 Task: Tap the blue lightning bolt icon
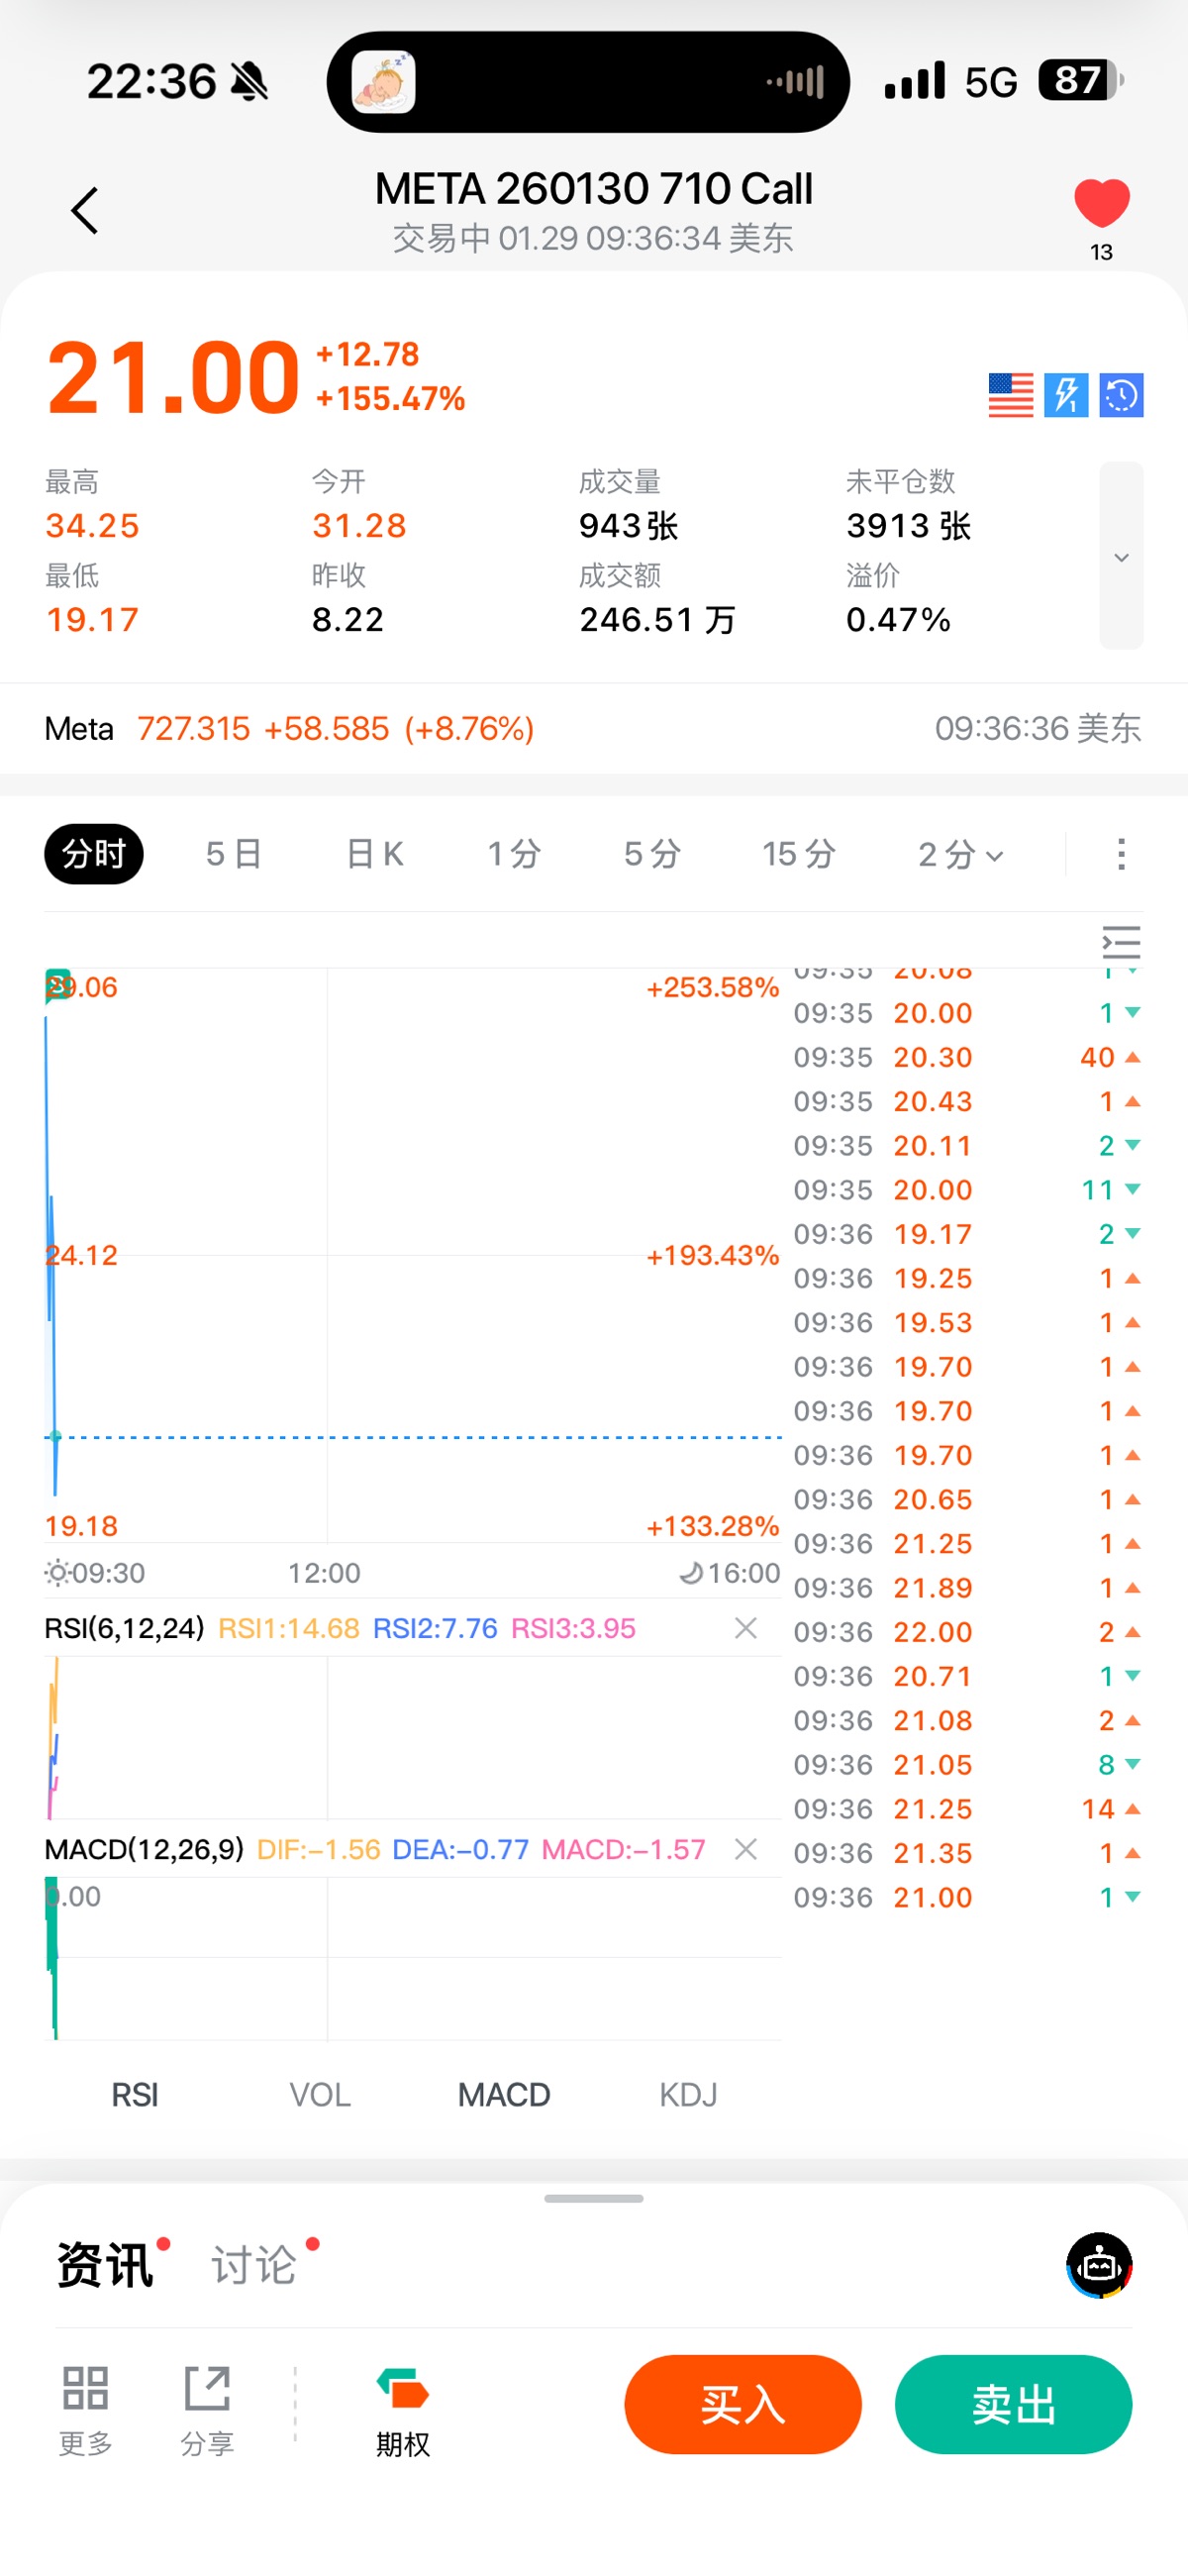pos(1066,396)
